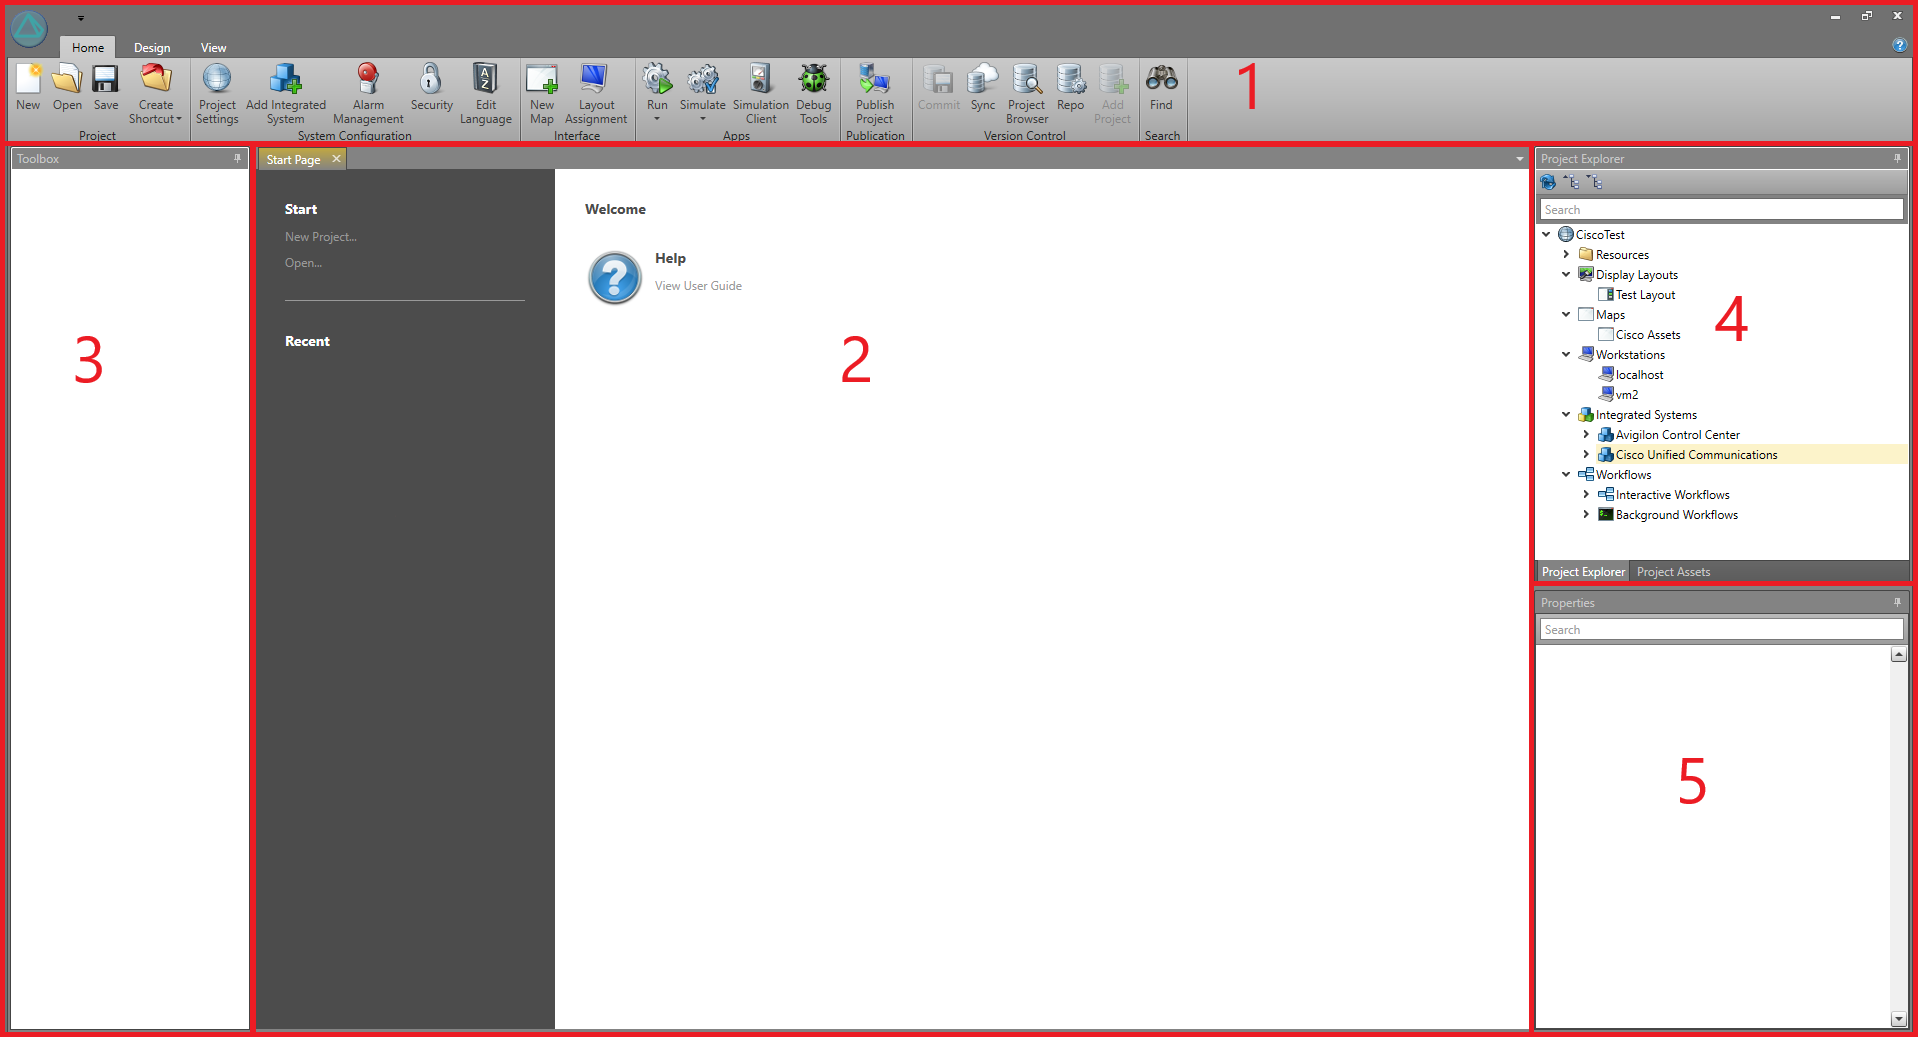1918x1037 pixels.
Task: Open the Security settings icon
Action: pos(431,80)
